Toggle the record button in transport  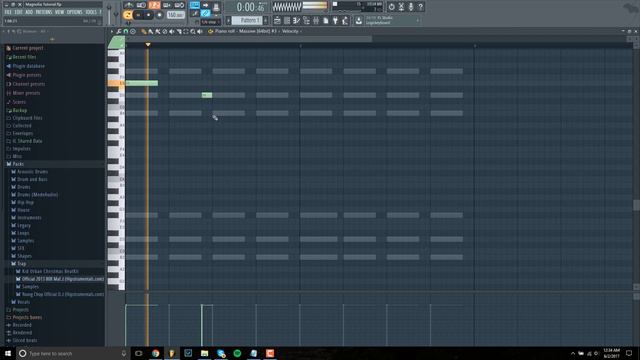tap(159, 15)
